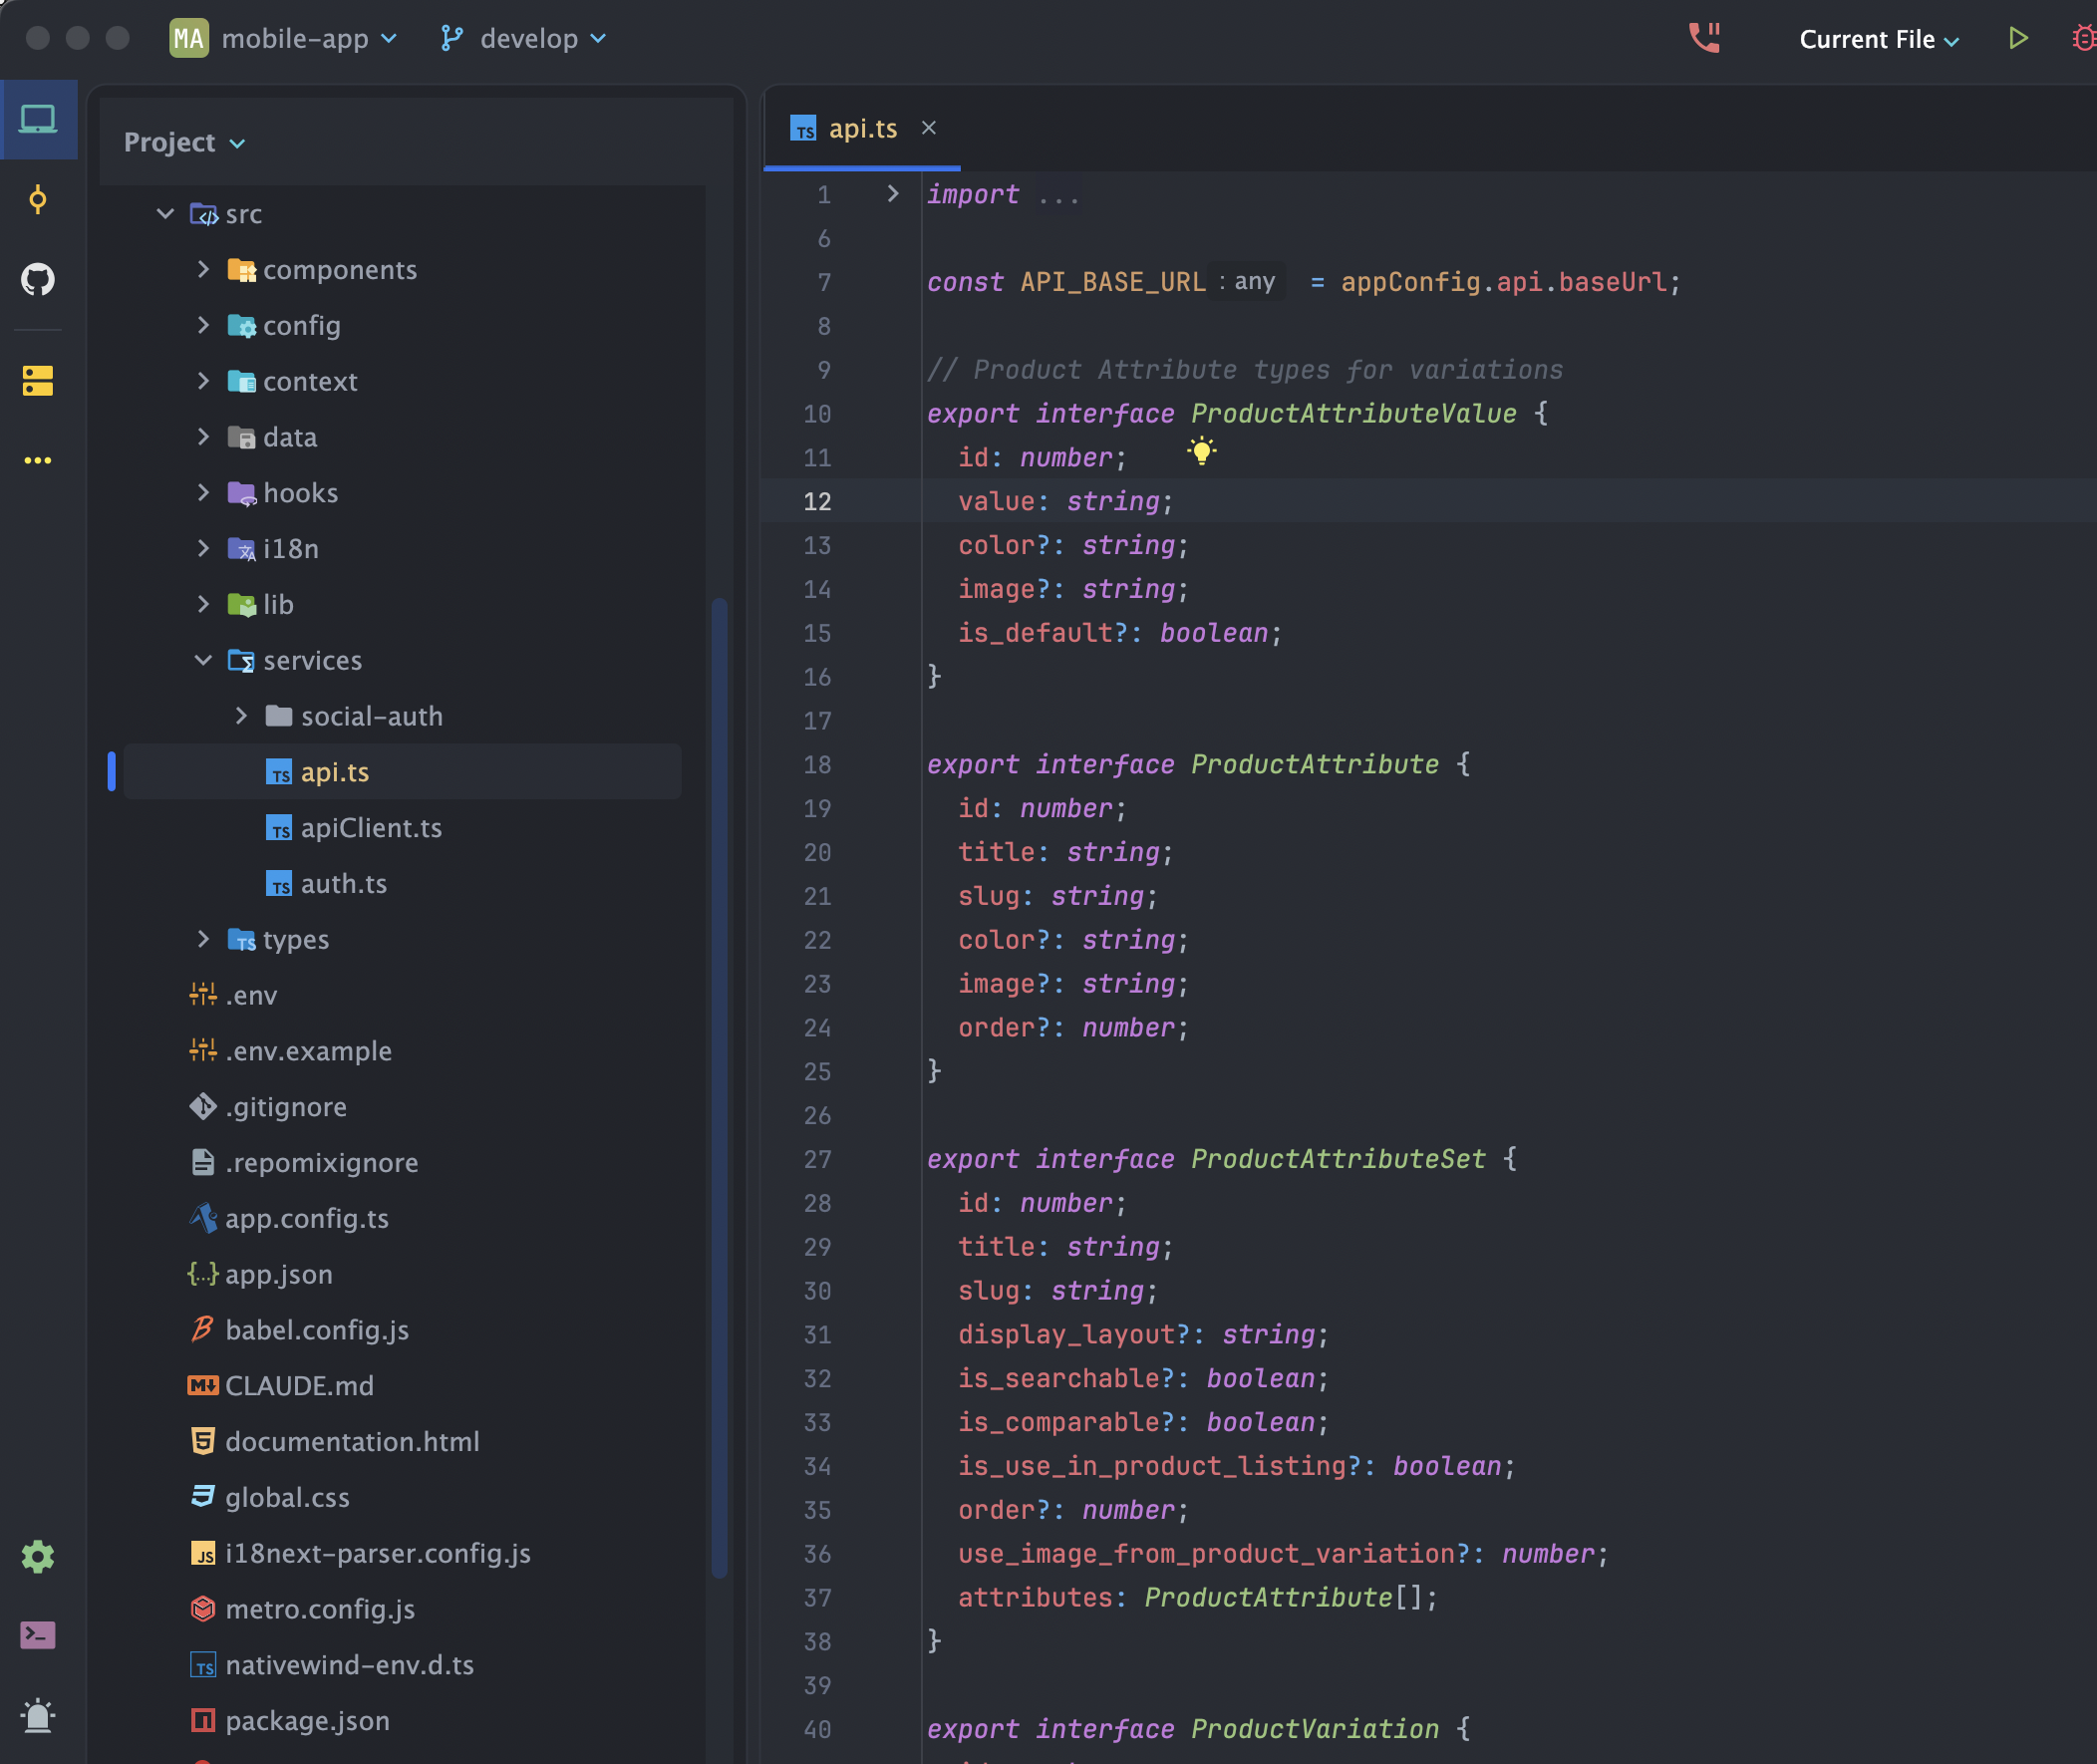Close the api.ts editor tab
The height and width of the screenshot is (1764, 2097).
point(929,128)
